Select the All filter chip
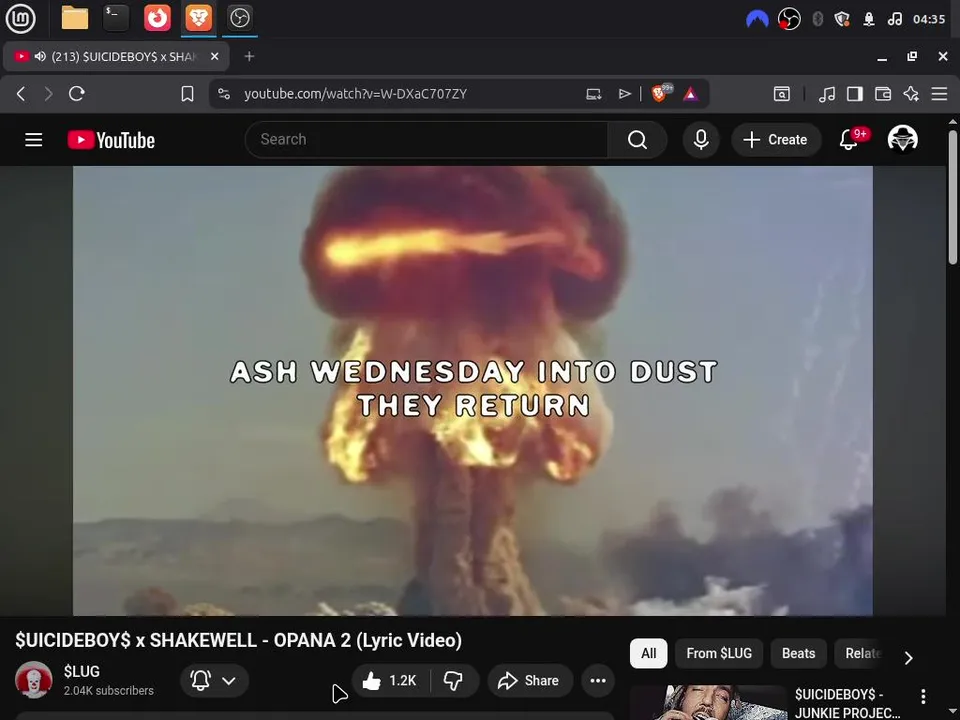Viewport: 960px width, 720px height. pyautogui.click(x=648, y=653)
